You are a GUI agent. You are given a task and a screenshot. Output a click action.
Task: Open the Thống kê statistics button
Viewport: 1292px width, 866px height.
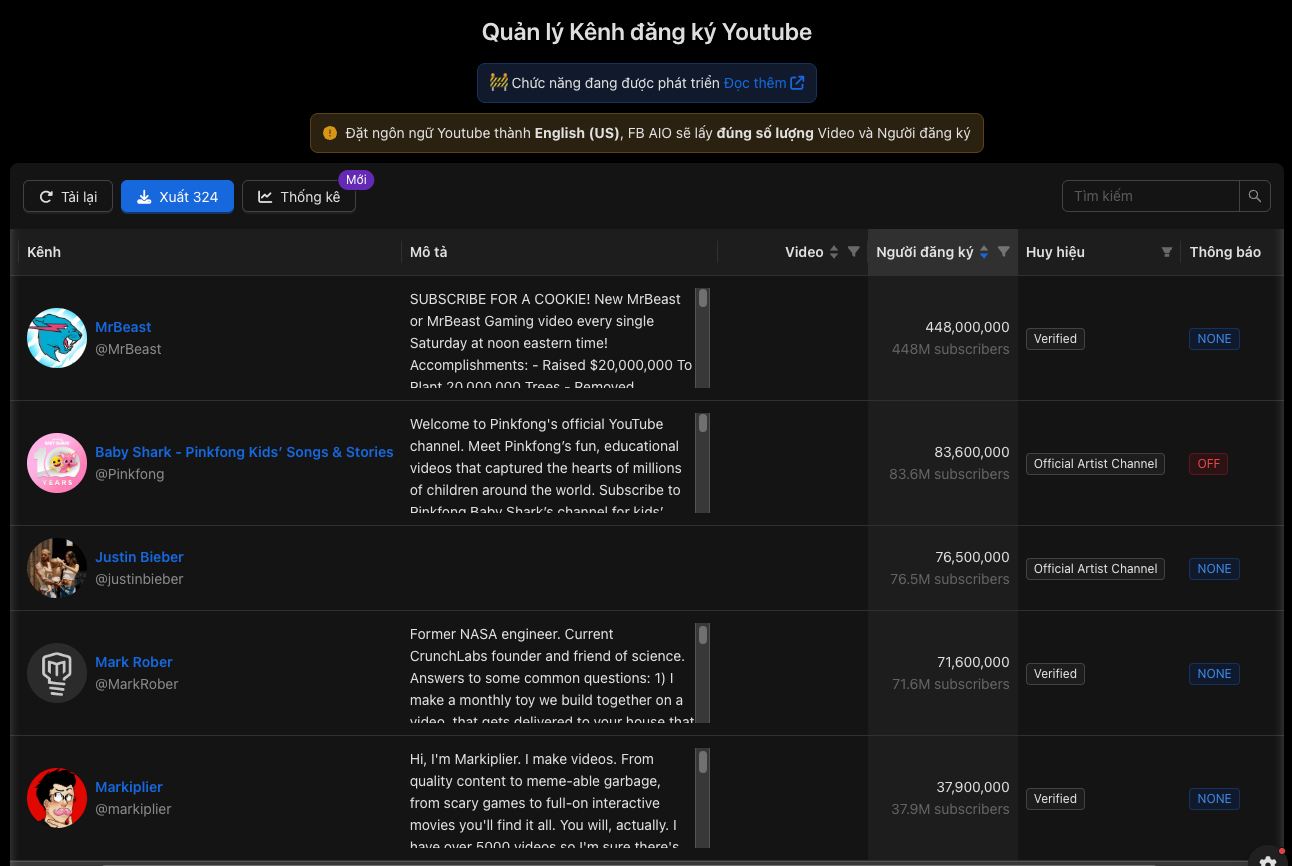click(x=299, y=196)
